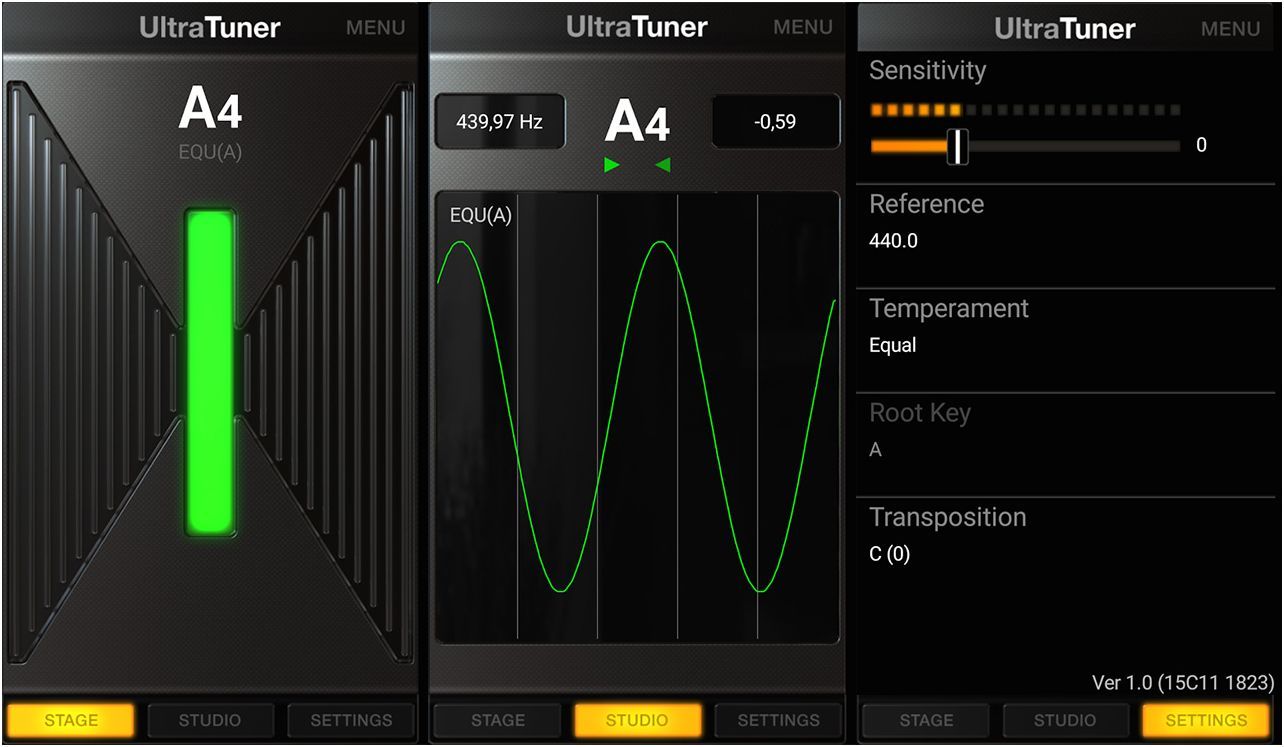This screenshot has height=747, width=1284.
Task: Open MENU in the Studio waveform panel
Action: 802,28
